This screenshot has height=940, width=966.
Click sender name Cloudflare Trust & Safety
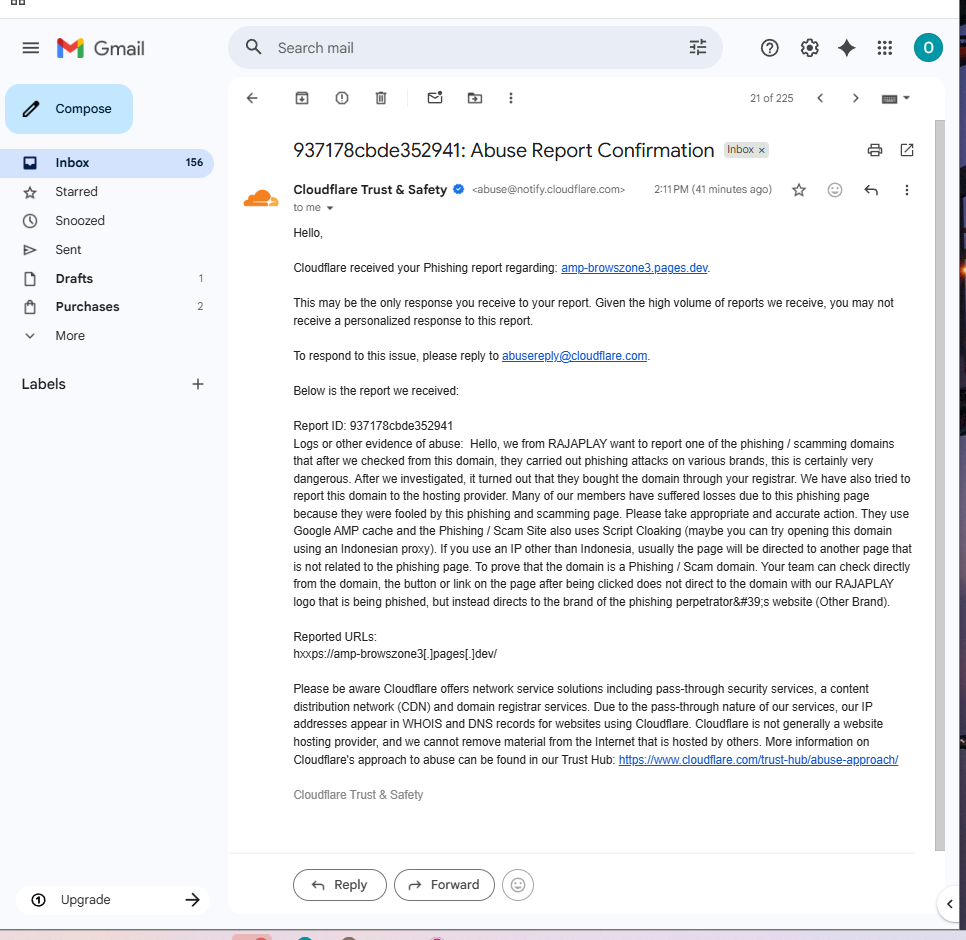(x=370, y=190)
